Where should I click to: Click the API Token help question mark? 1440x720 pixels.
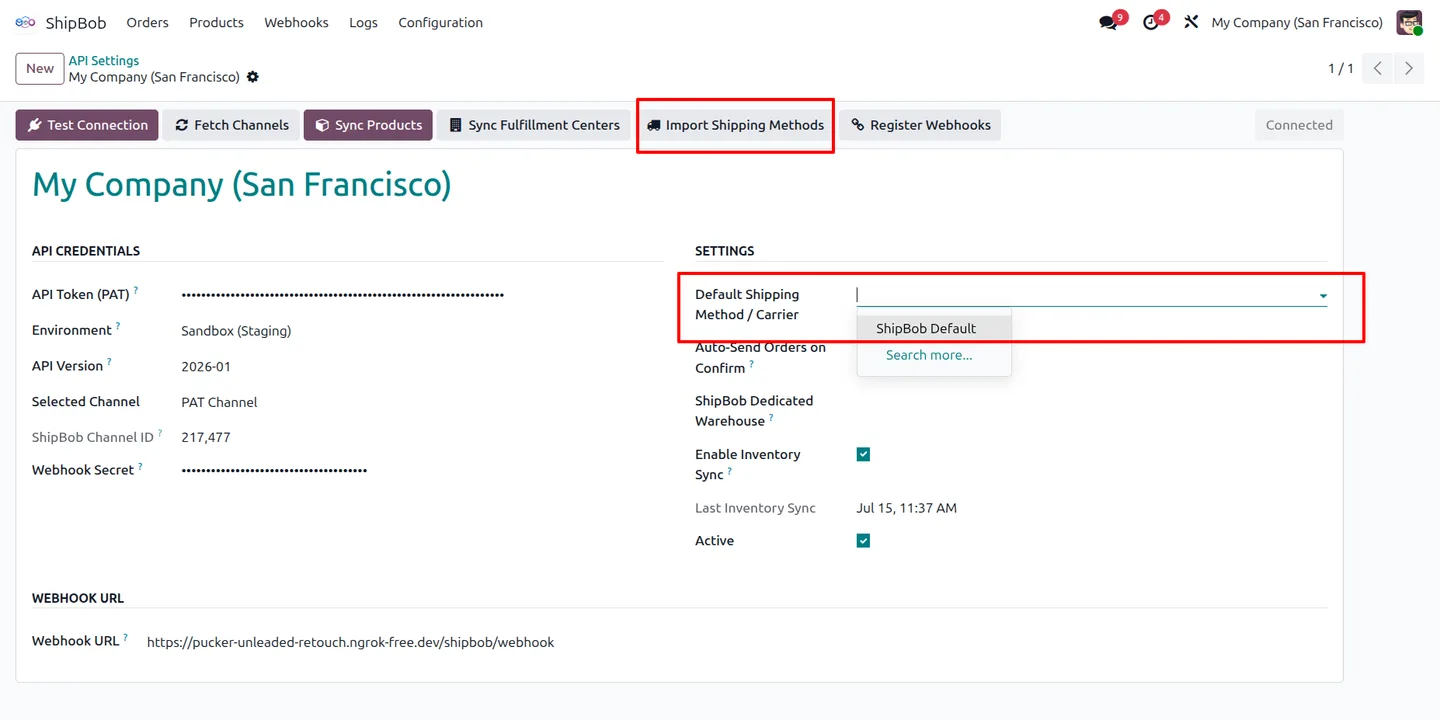136,291
